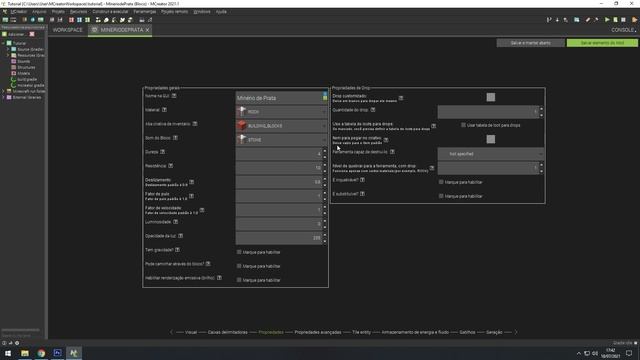
Task: Expand the Resources (Gradle) tree node
Action: (x=8, y=55)
